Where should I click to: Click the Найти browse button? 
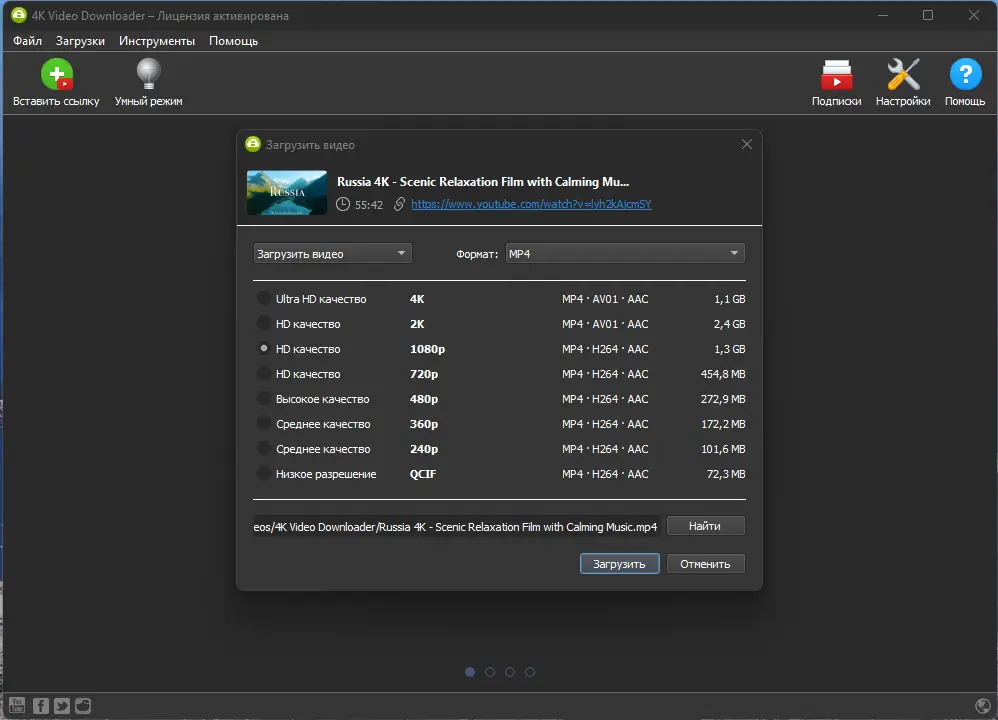pos(705,526)
